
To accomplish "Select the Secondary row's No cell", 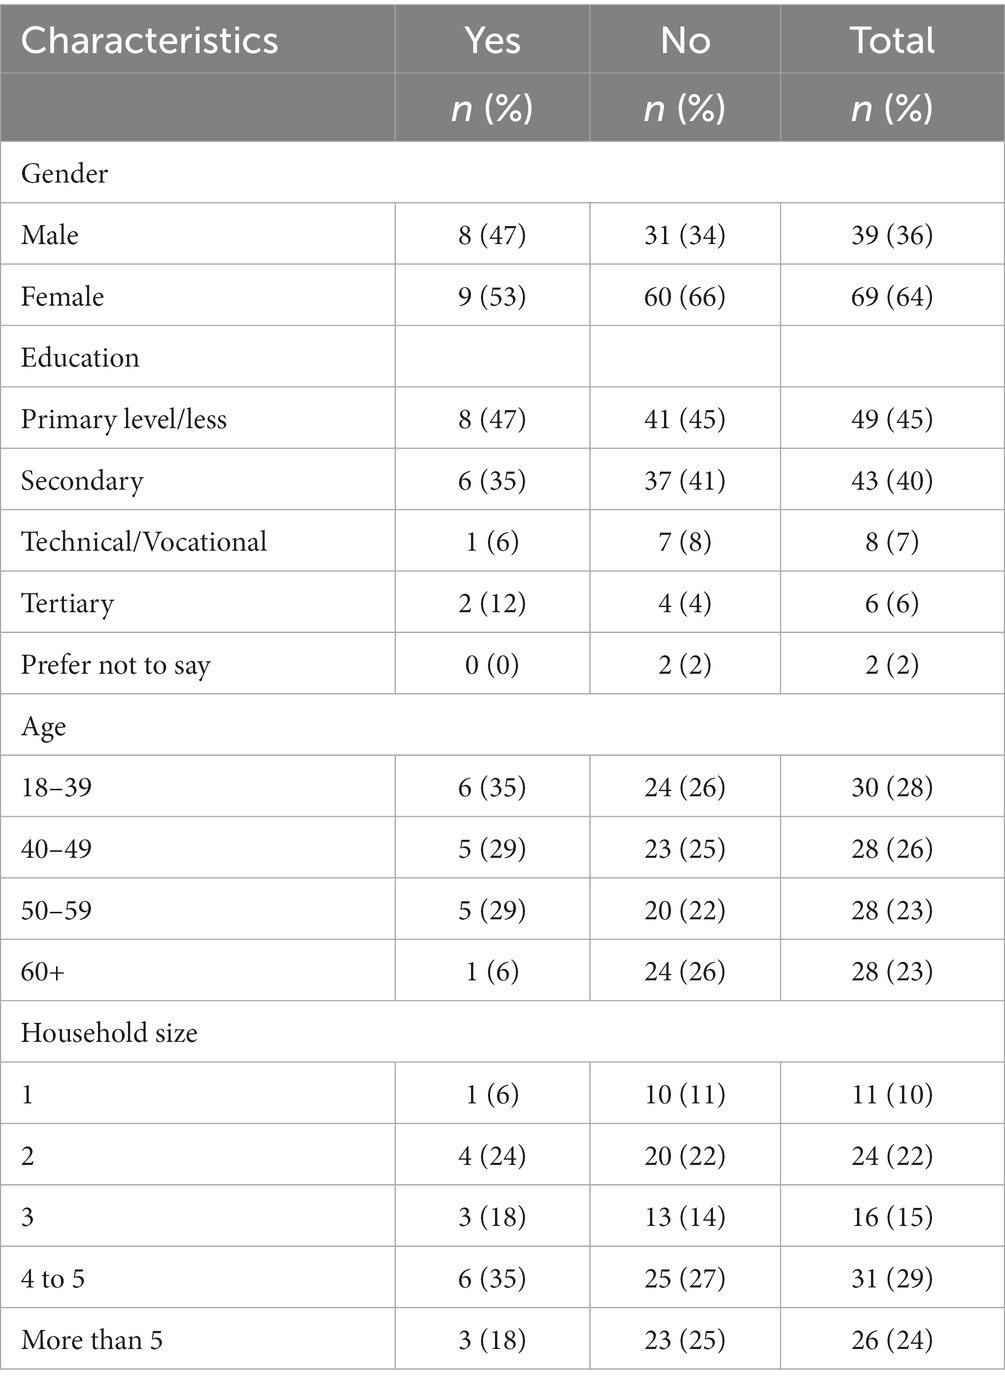I will (x=685, y=481).
